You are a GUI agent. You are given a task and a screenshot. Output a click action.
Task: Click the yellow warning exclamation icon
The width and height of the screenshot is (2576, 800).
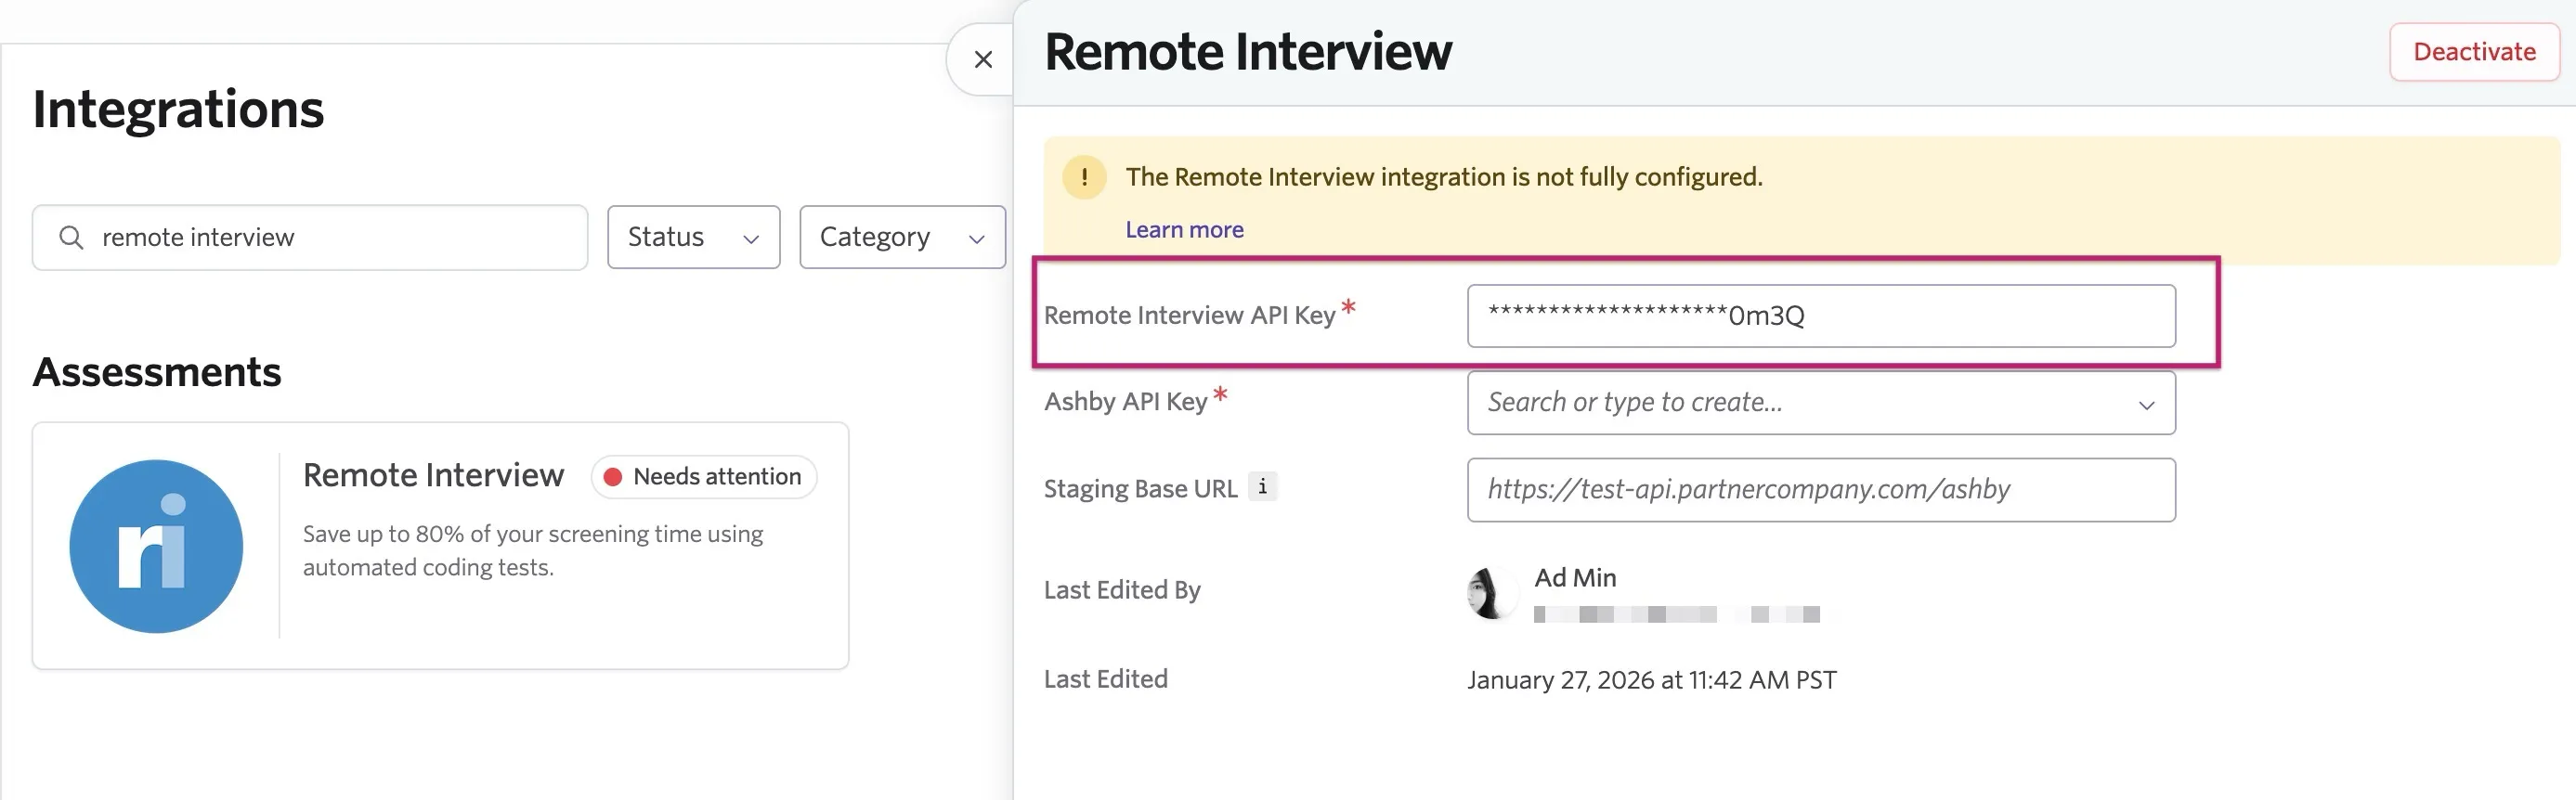click(x=1084, y=177)
